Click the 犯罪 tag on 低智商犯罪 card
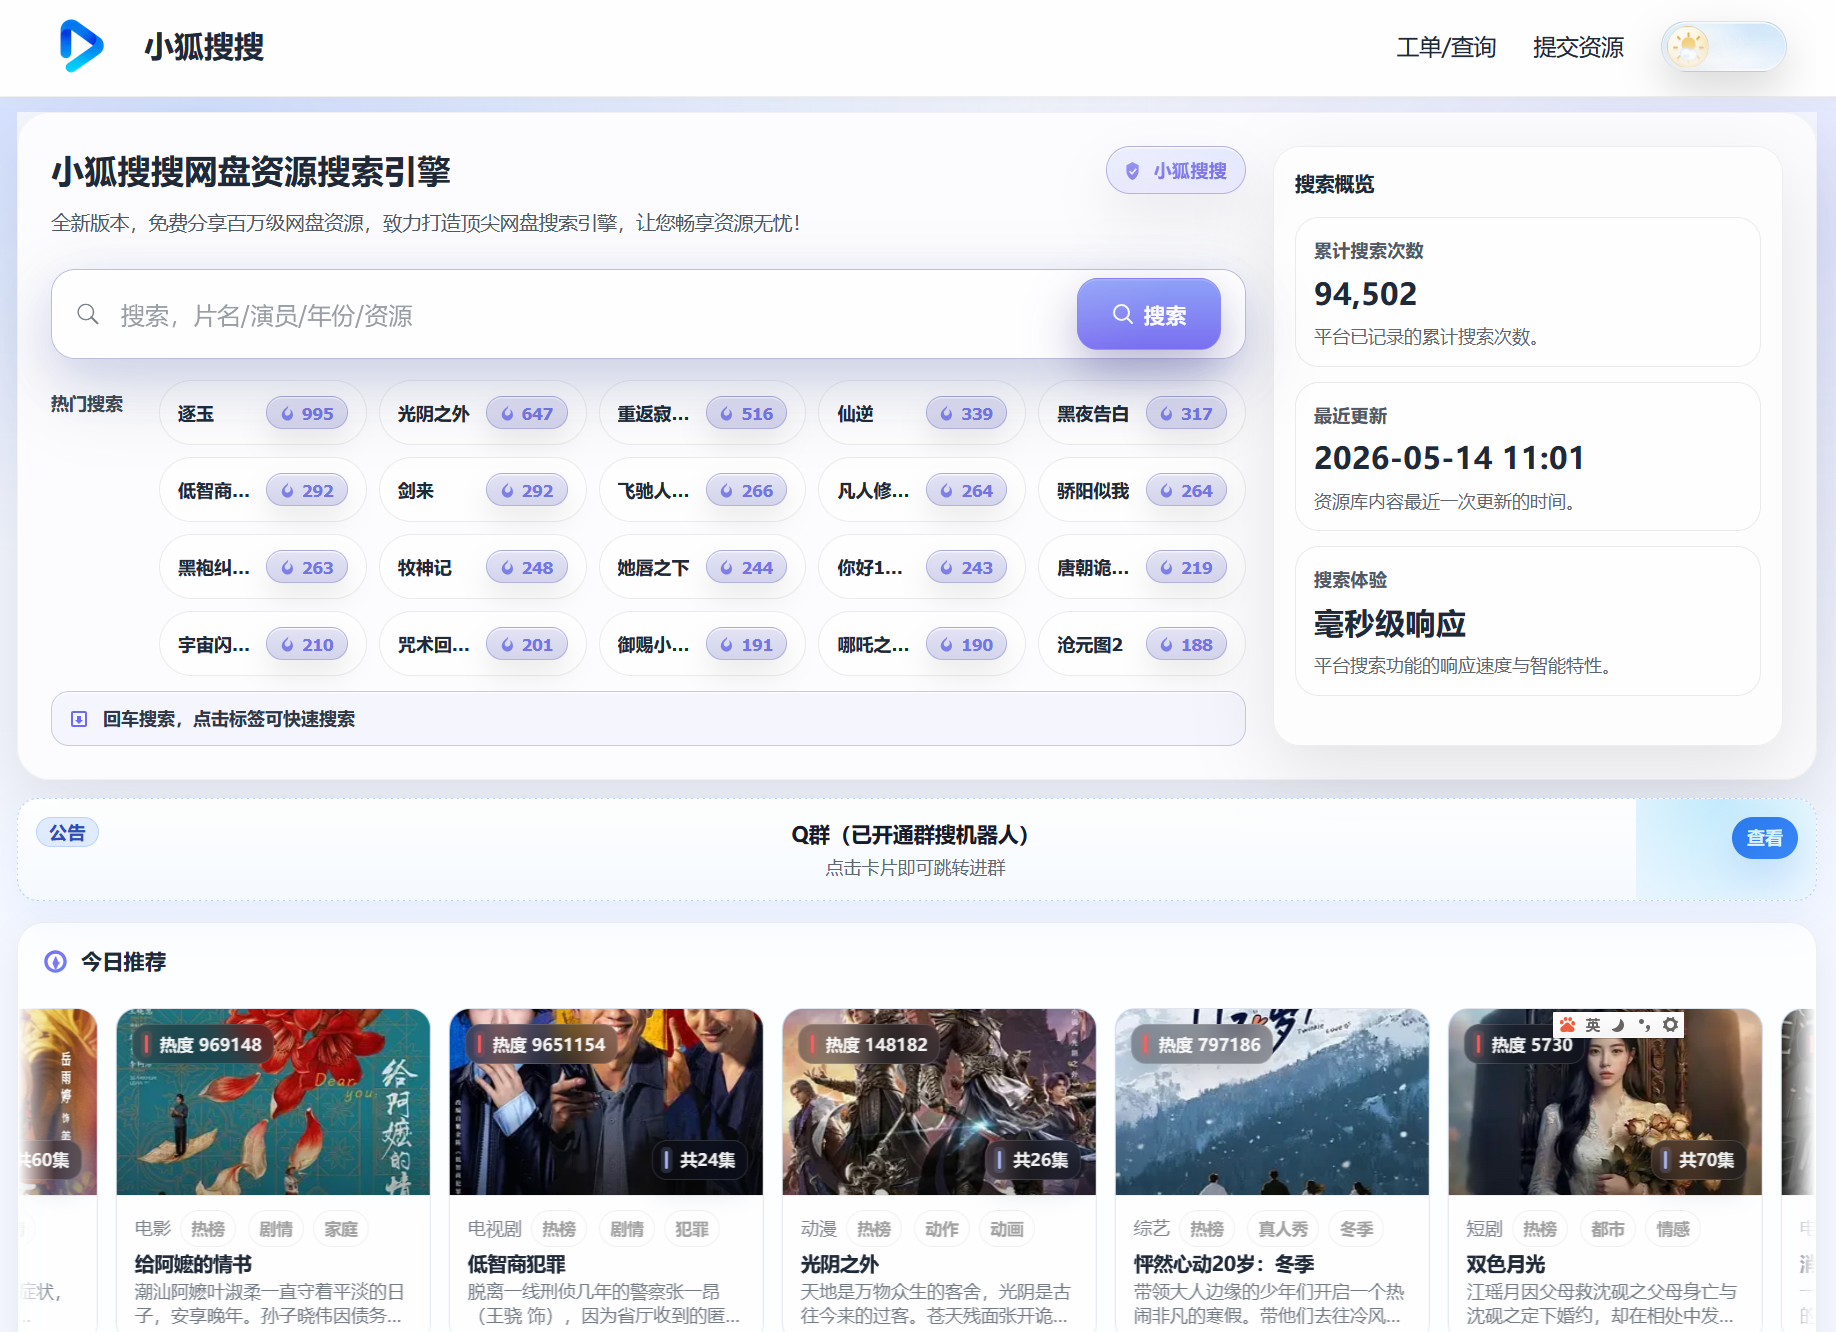This screenshot has height=1332, width=1836. [x=691, y=1229]
